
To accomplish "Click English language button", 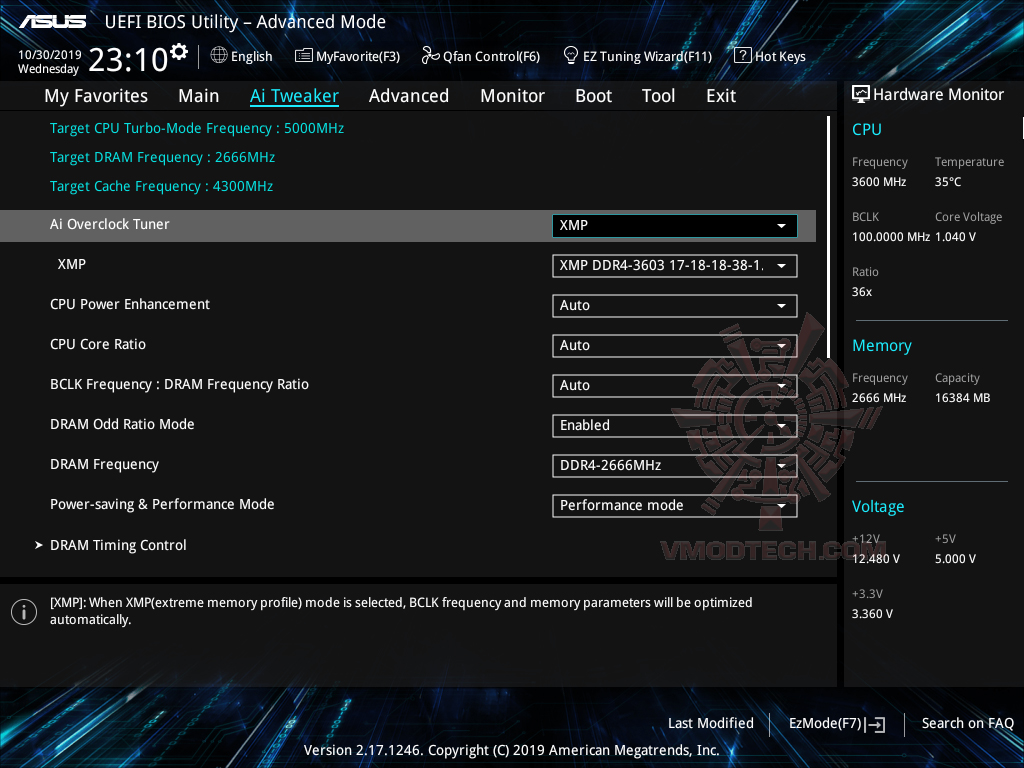I will (242, 56).
